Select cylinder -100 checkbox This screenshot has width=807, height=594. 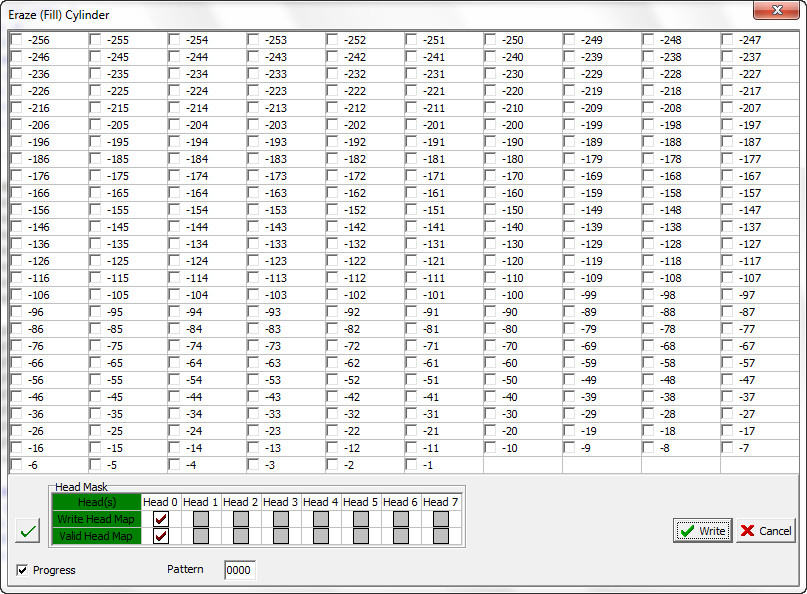point(490,295)
